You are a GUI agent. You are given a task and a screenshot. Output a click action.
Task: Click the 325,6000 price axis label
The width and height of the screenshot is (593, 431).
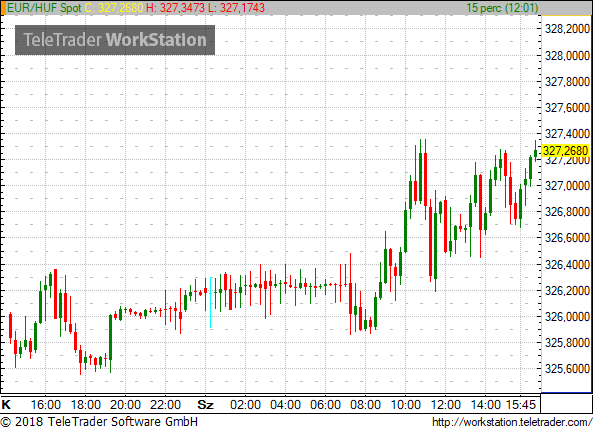(x=567, y=369)
